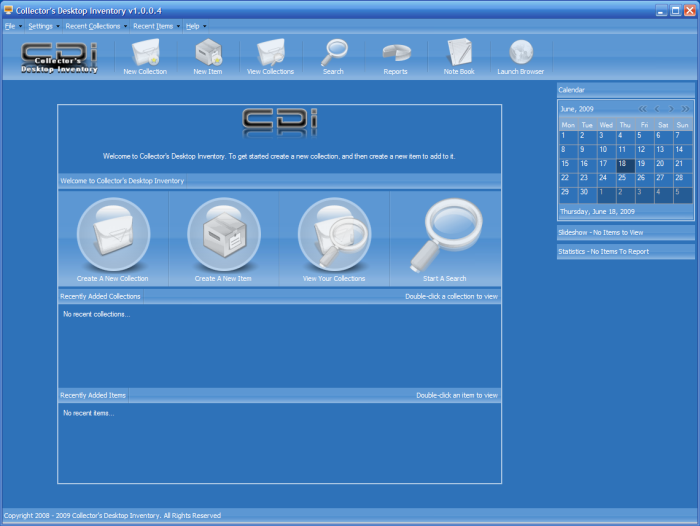This screenshot has width=700, height=526.
Task: Expand the Slideshow - No Items to View panel
Action: pos(625,233)
